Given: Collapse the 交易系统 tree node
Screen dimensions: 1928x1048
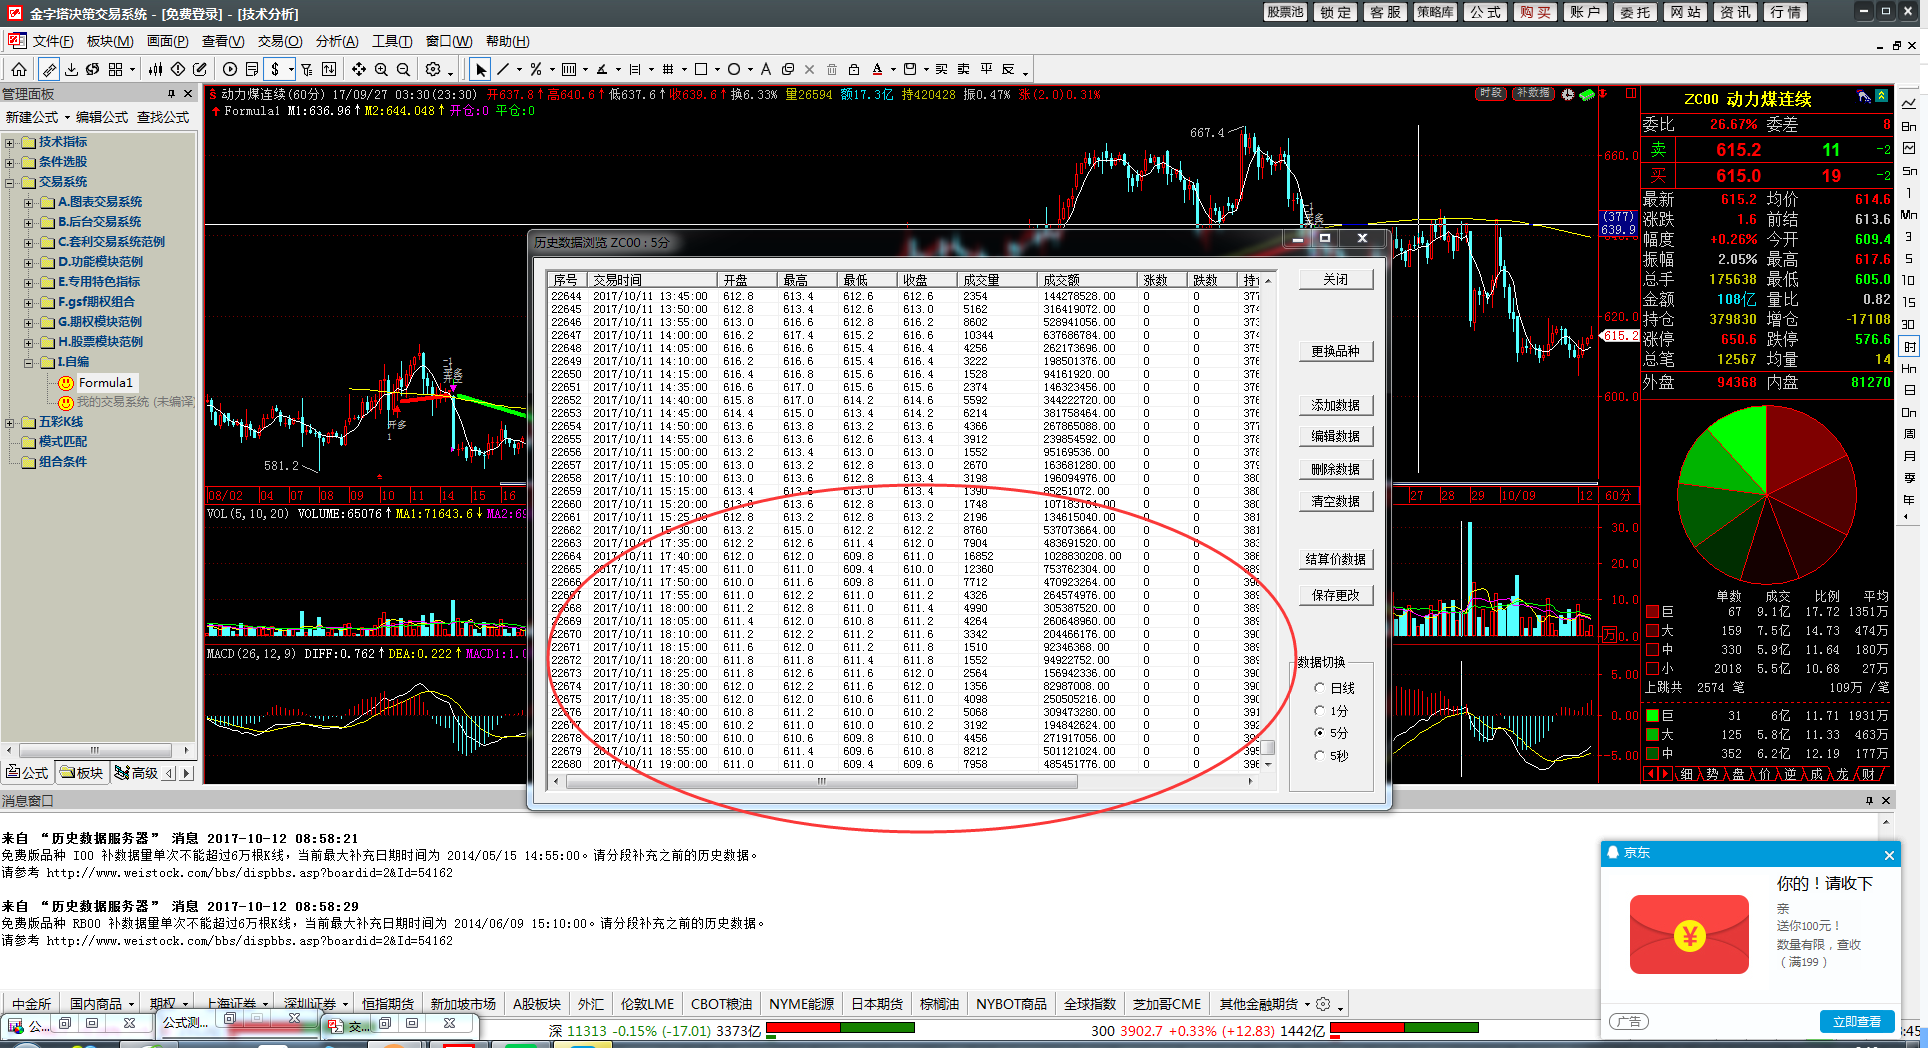Looking at the screenshot, I should 10,182.
